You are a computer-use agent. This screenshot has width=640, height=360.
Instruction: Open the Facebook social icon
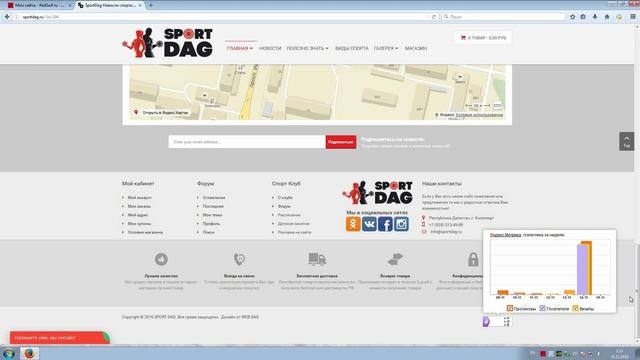click(x=385, y=224)
